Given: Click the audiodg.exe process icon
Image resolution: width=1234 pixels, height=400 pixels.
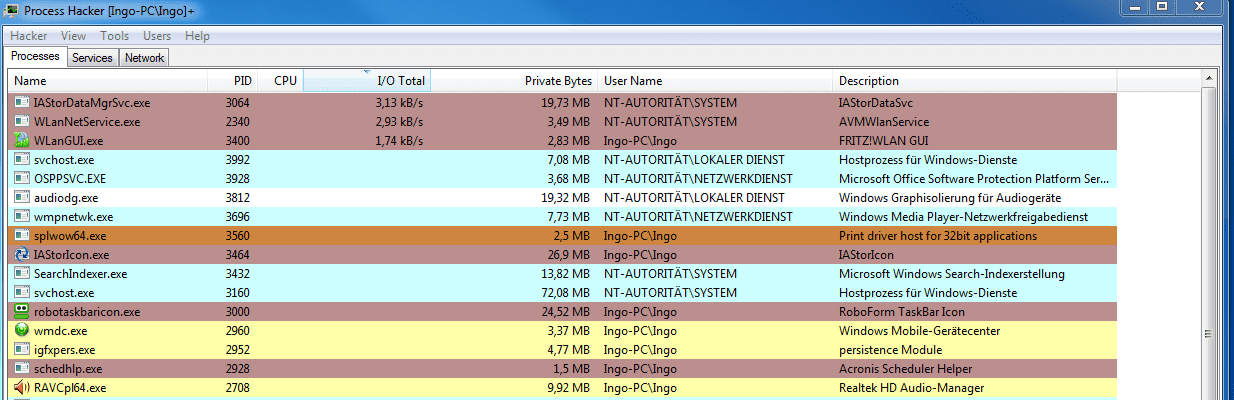Looking at the screenshot, I should [23, 197].
